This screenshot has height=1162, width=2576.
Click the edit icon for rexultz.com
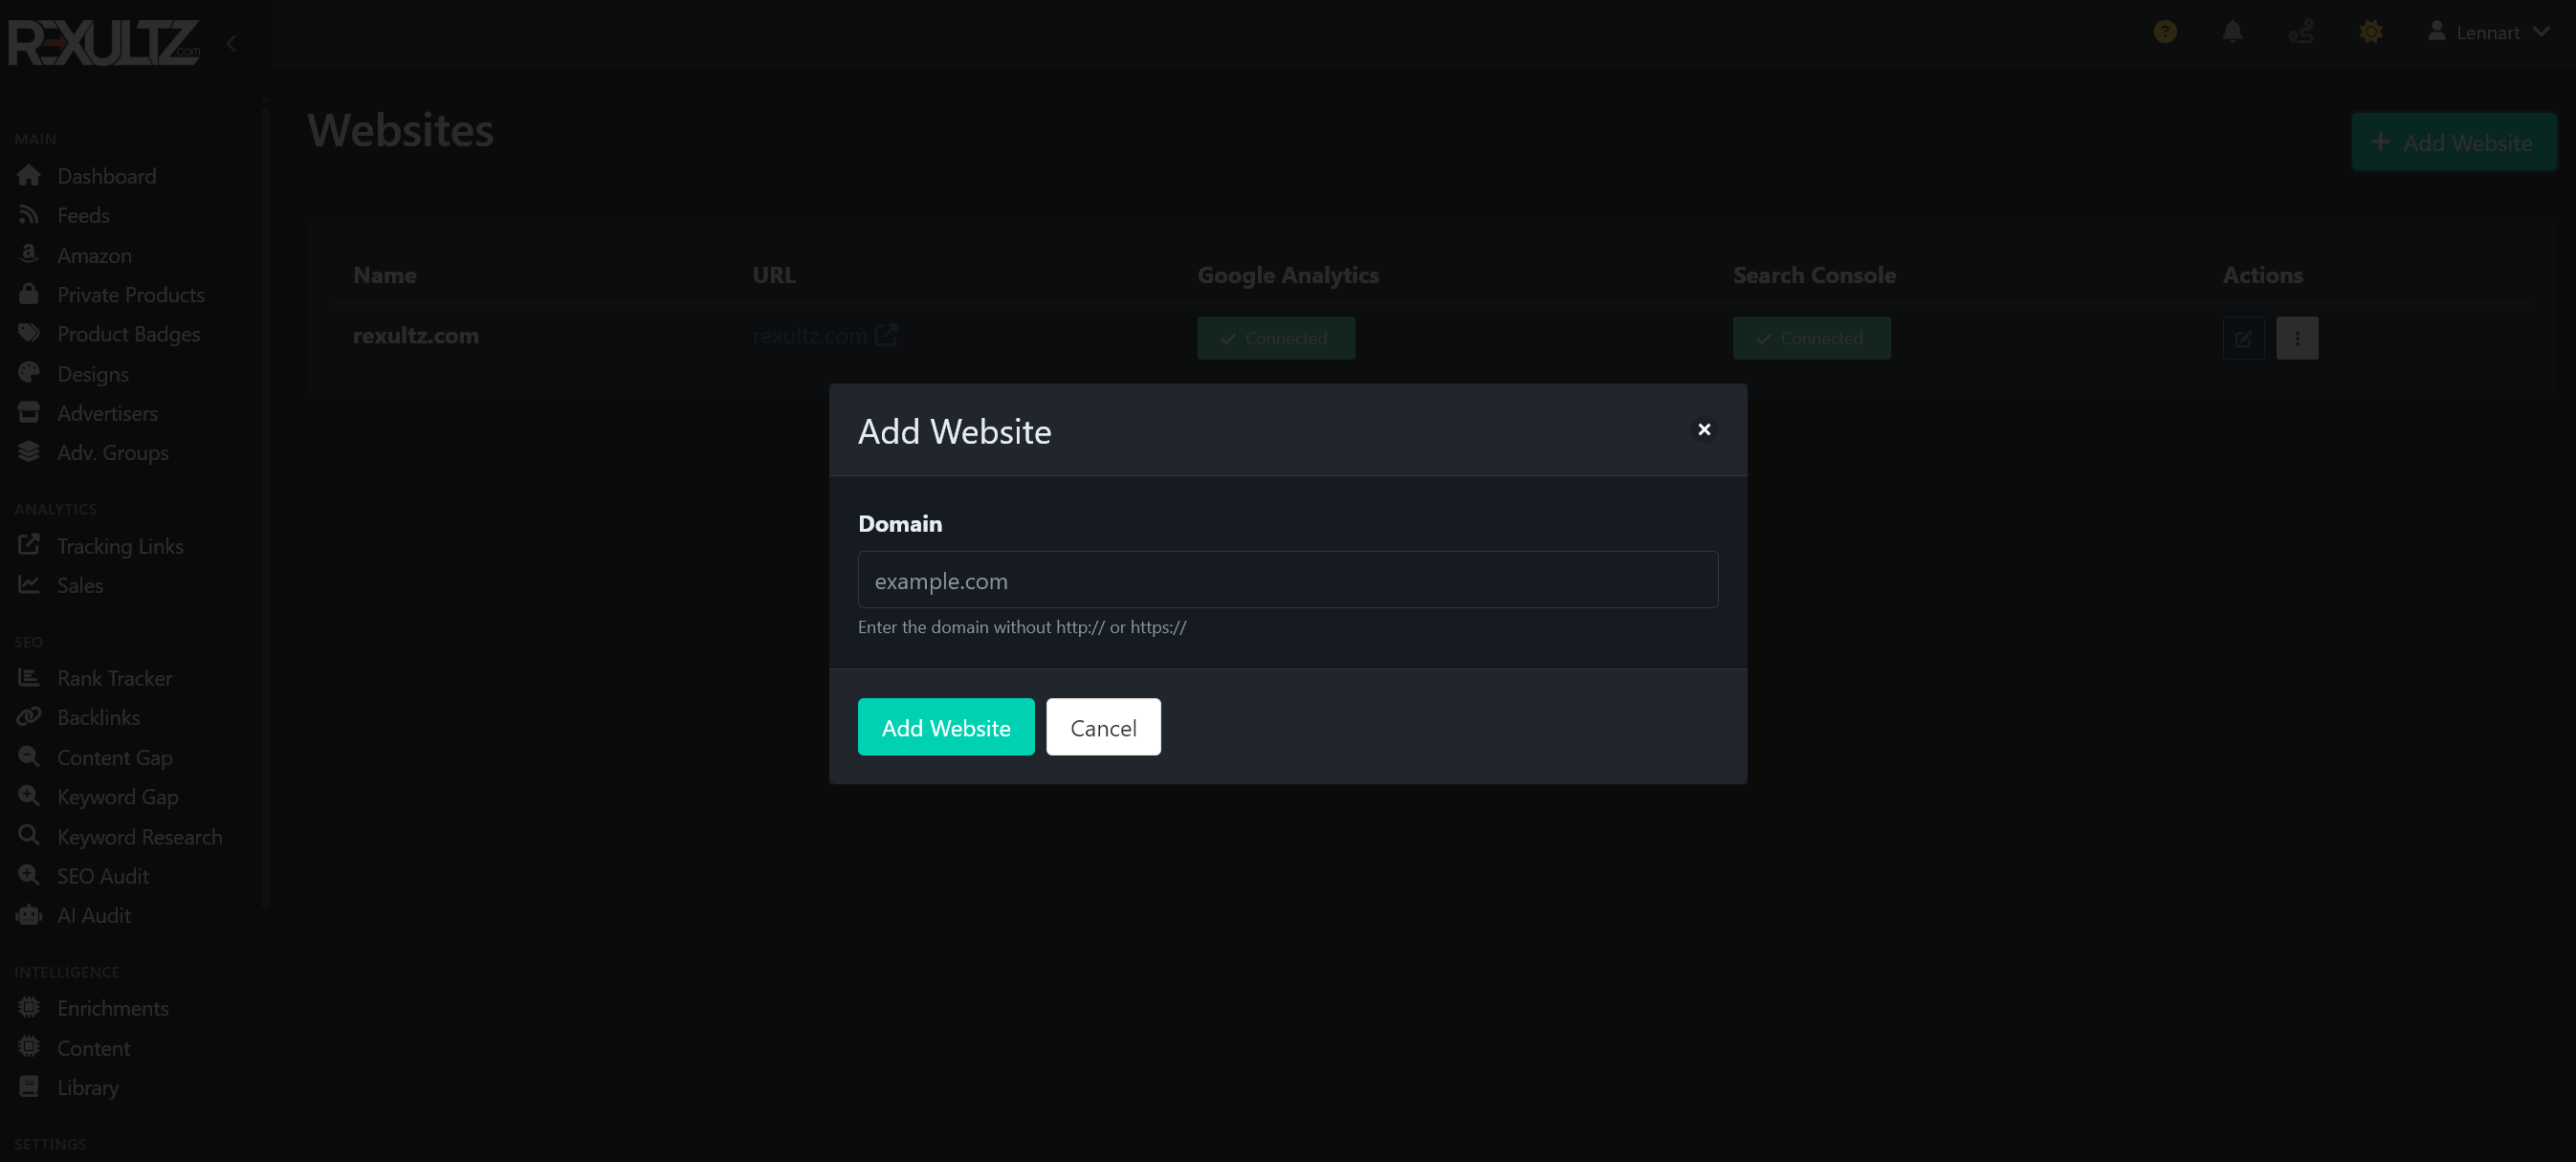[2243, 338]
